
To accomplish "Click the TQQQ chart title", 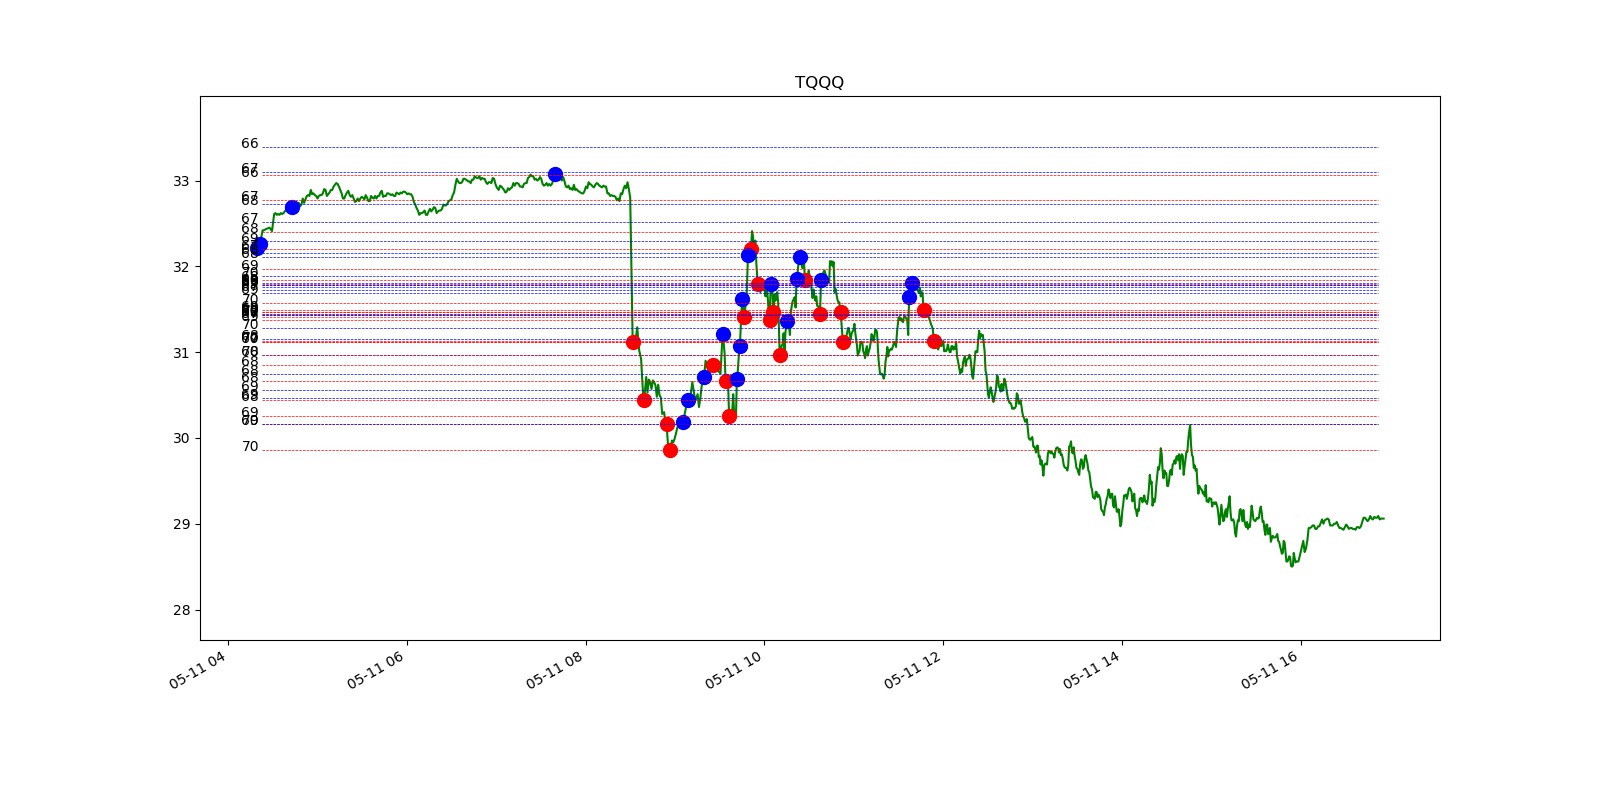I will click(x=819, y=82).
